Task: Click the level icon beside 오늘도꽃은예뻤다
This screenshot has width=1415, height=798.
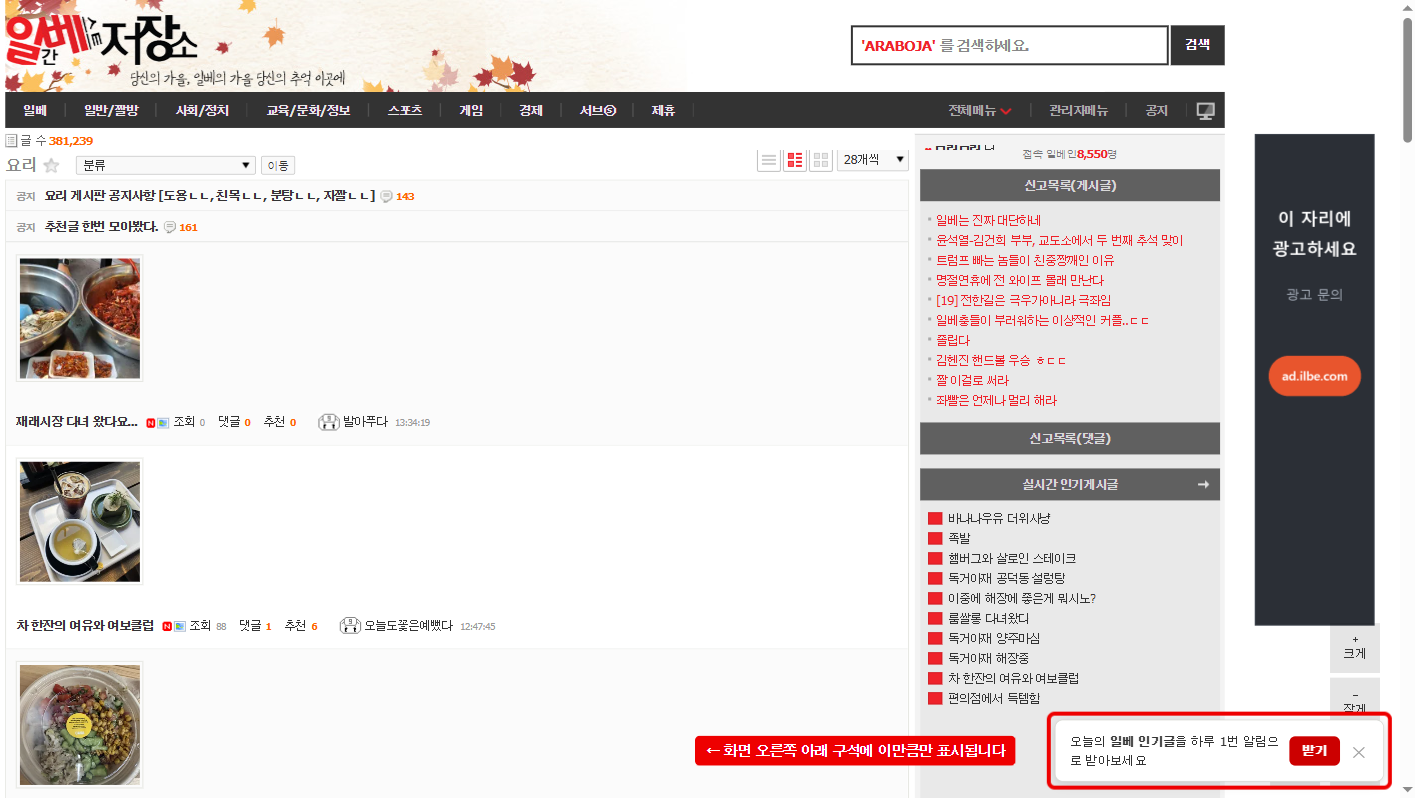Action: (x=350, y=625)
